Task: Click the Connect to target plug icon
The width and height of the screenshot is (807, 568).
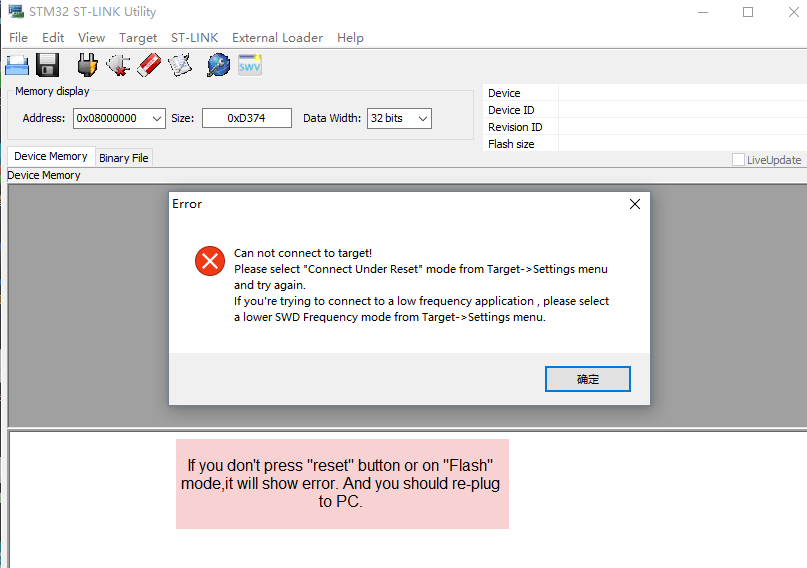Action: tap(87, 65)
